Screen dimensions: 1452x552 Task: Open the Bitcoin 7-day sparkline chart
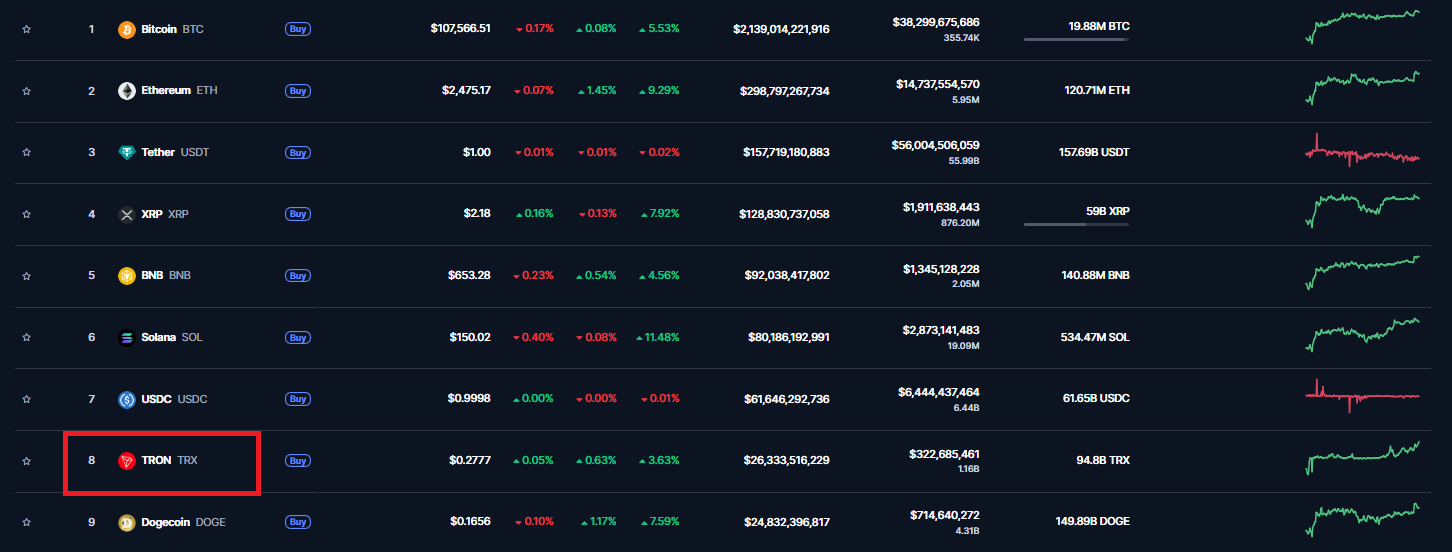[1362, 27]
